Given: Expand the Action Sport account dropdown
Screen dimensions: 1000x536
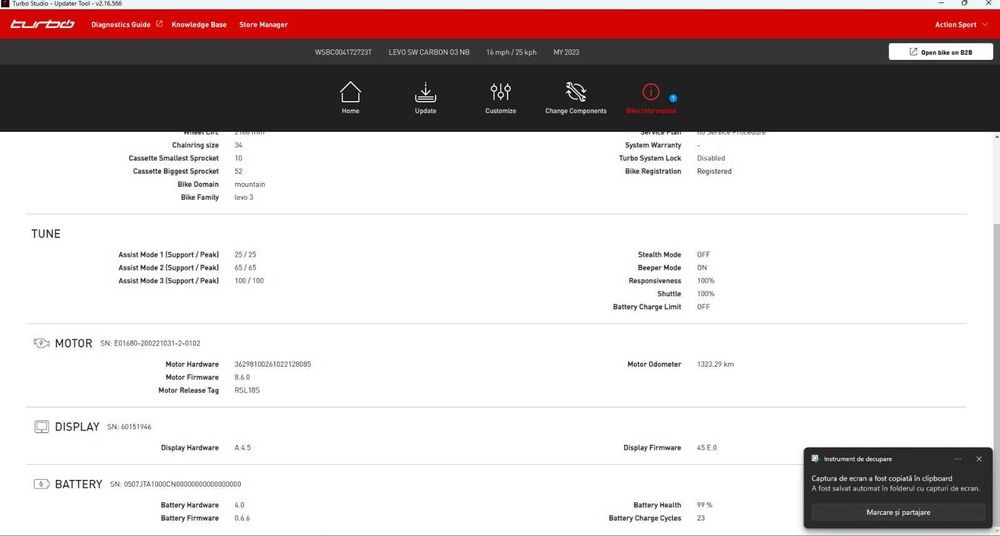Looking at the screenshot, I should (x=962, y=25).
